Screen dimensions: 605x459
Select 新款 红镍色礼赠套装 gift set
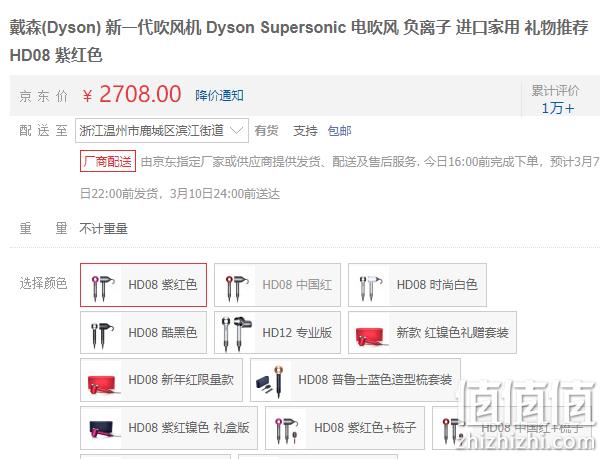pos(432,332)
